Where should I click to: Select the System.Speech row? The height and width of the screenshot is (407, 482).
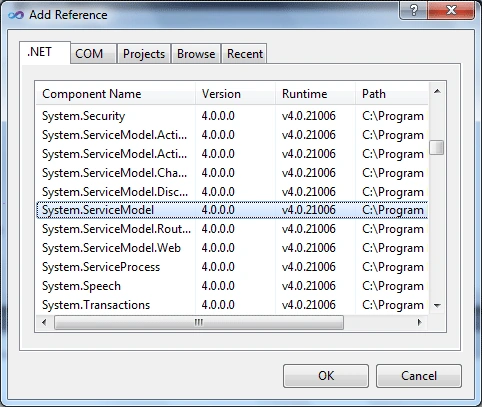pyautogui.click(x=232, y=286)
